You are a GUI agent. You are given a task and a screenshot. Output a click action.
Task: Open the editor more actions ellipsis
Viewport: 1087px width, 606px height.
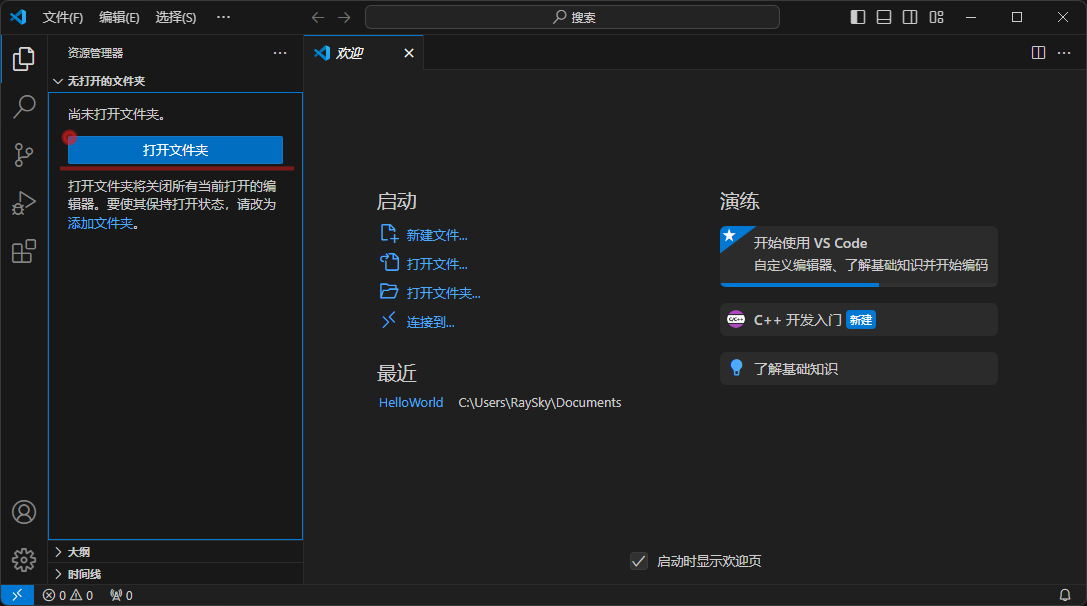coord(1064,53)
